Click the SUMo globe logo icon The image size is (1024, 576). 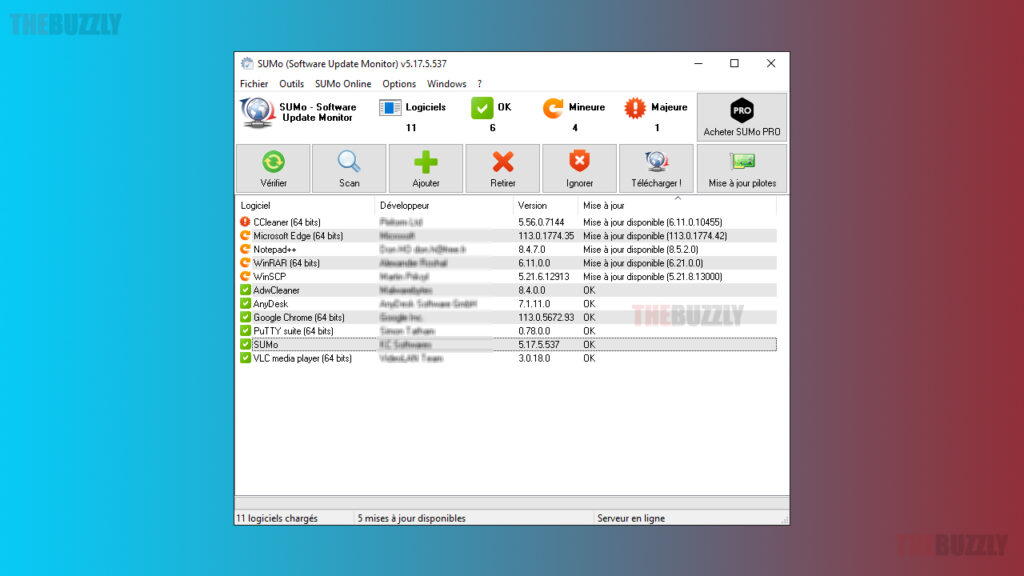coord(257,112)
